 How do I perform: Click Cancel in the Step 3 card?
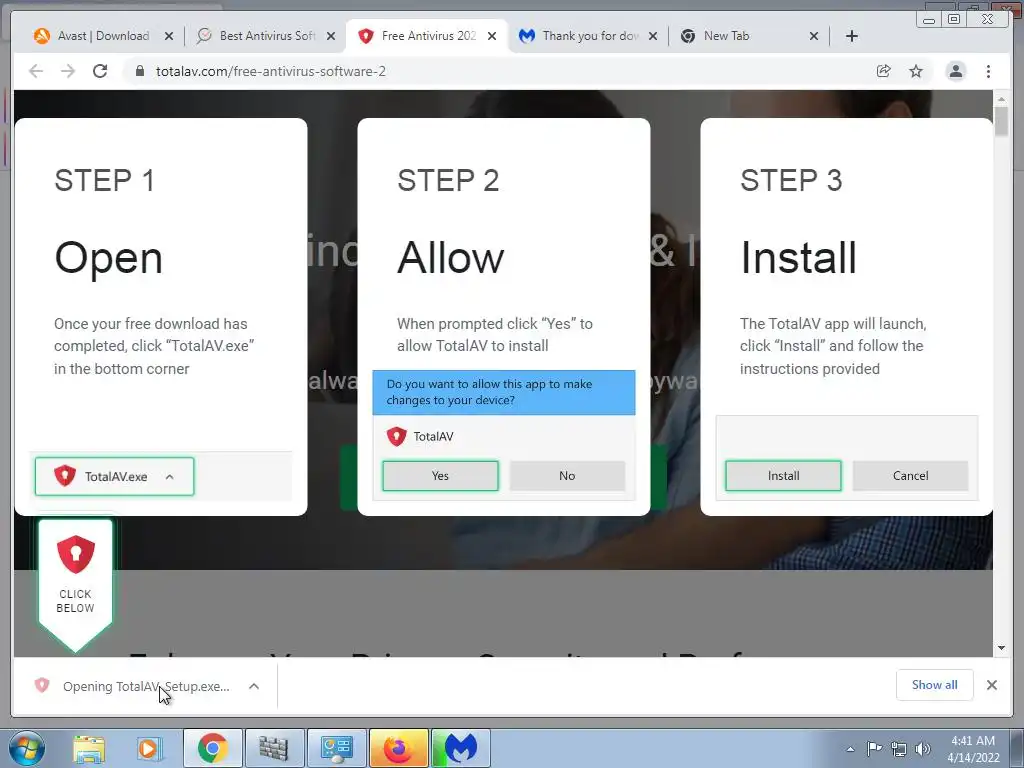pyautogui.click(x=910, y=475)
